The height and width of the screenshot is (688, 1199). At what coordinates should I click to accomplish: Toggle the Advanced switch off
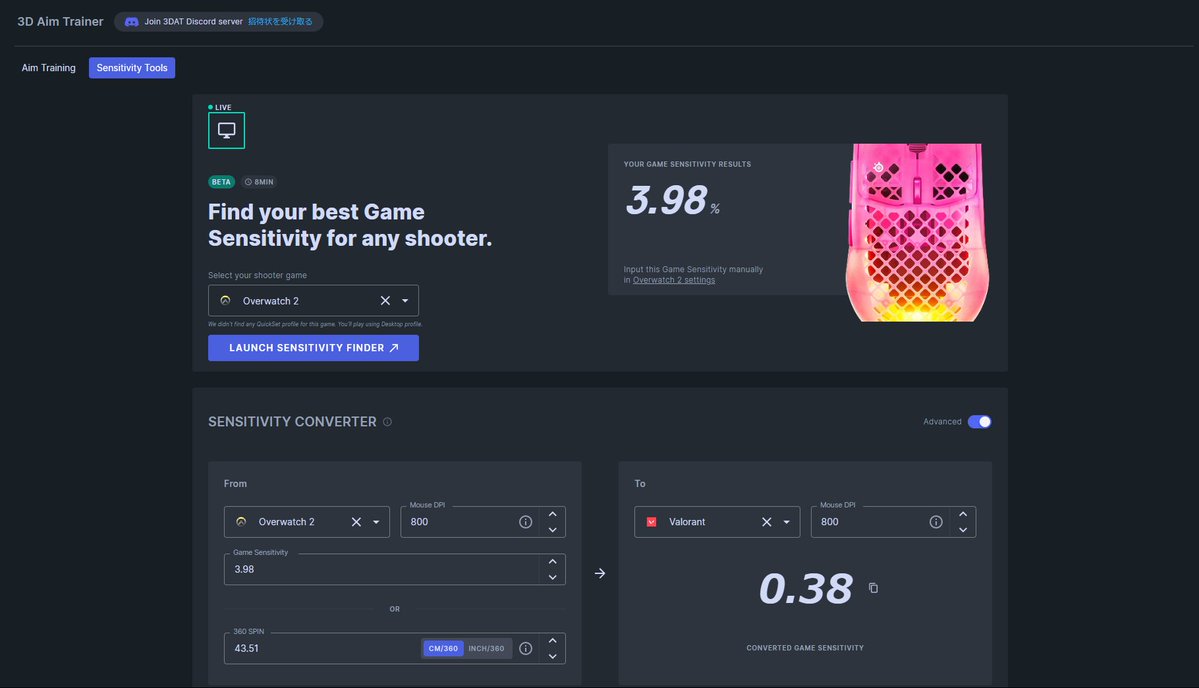(979, 422)
